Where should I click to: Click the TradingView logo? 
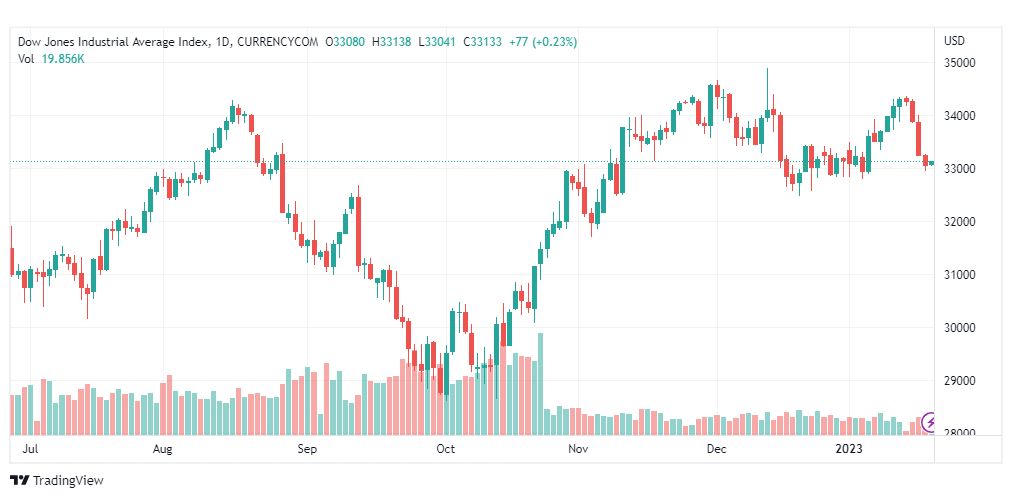pyautogui.click(x=57, y=481)
